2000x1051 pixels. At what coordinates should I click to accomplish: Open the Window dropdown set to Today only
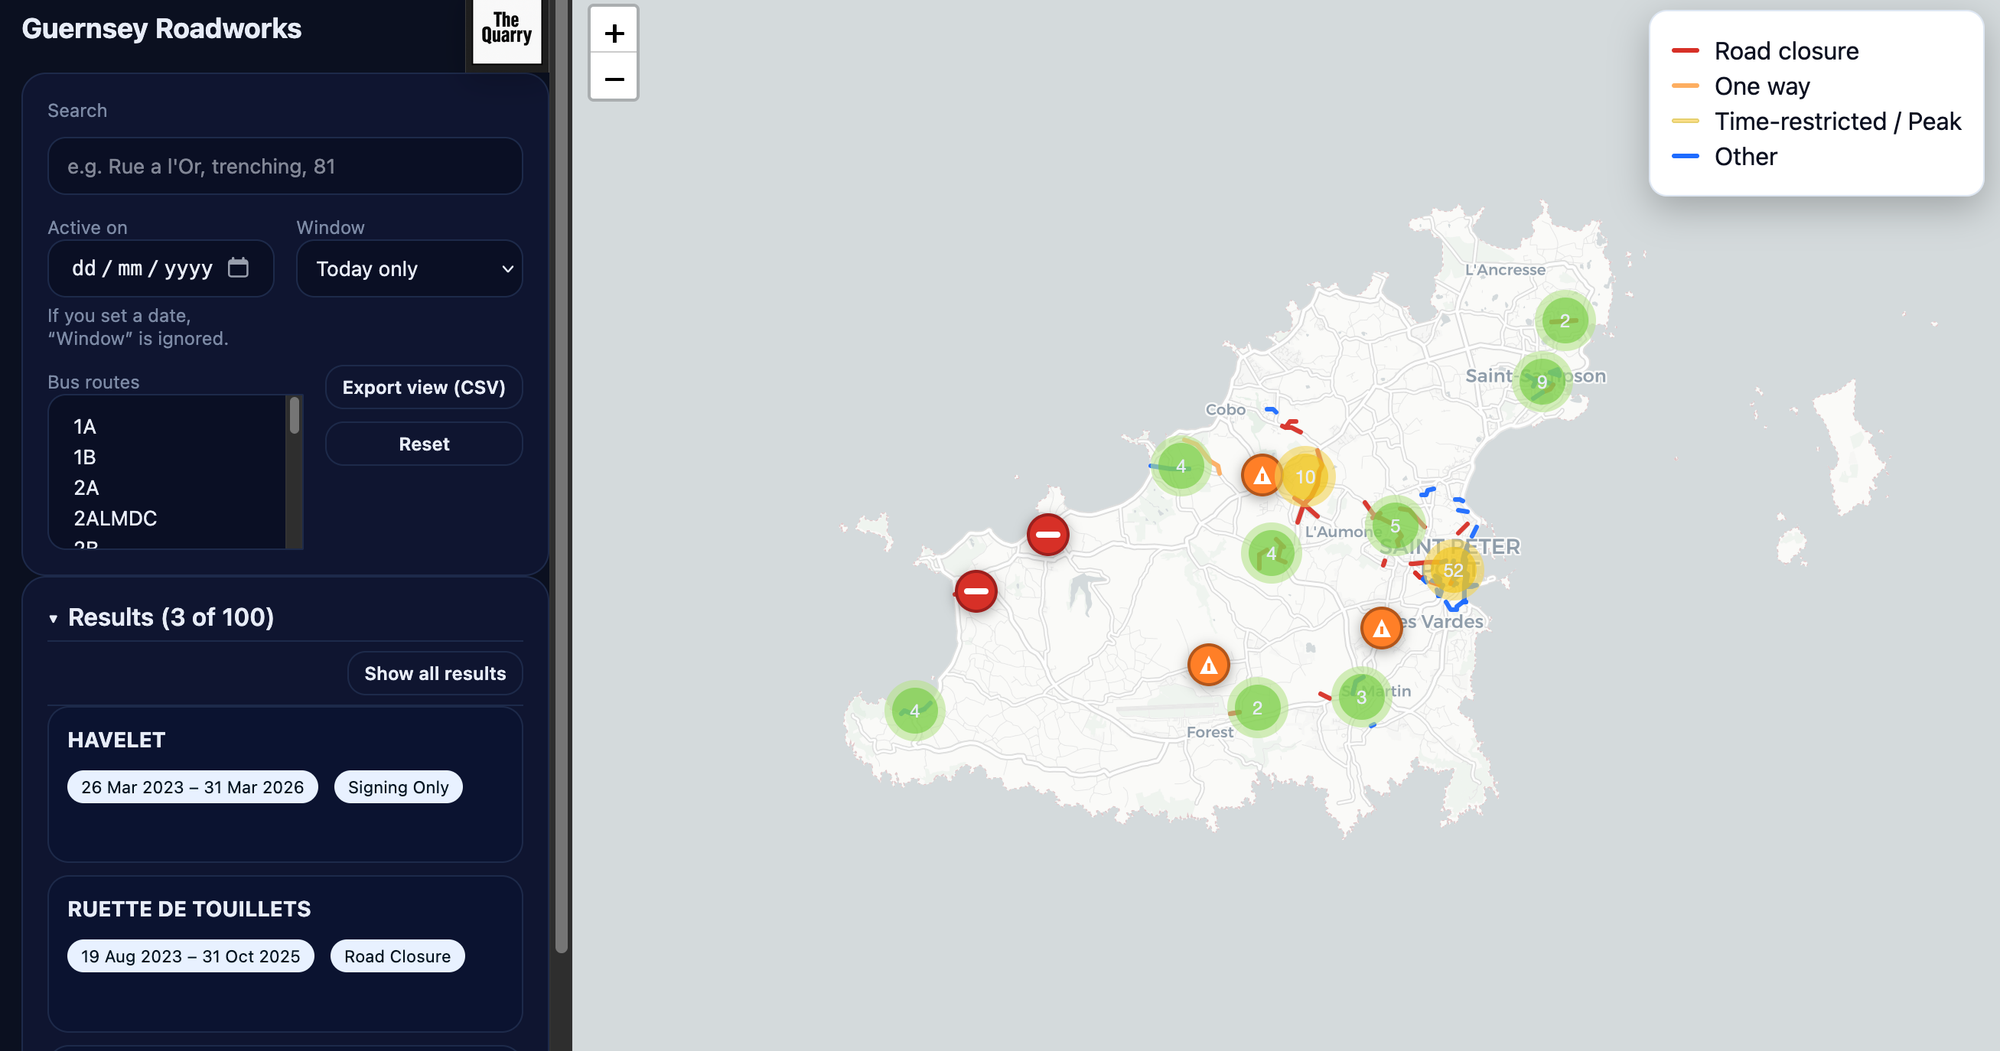(409, 269)
